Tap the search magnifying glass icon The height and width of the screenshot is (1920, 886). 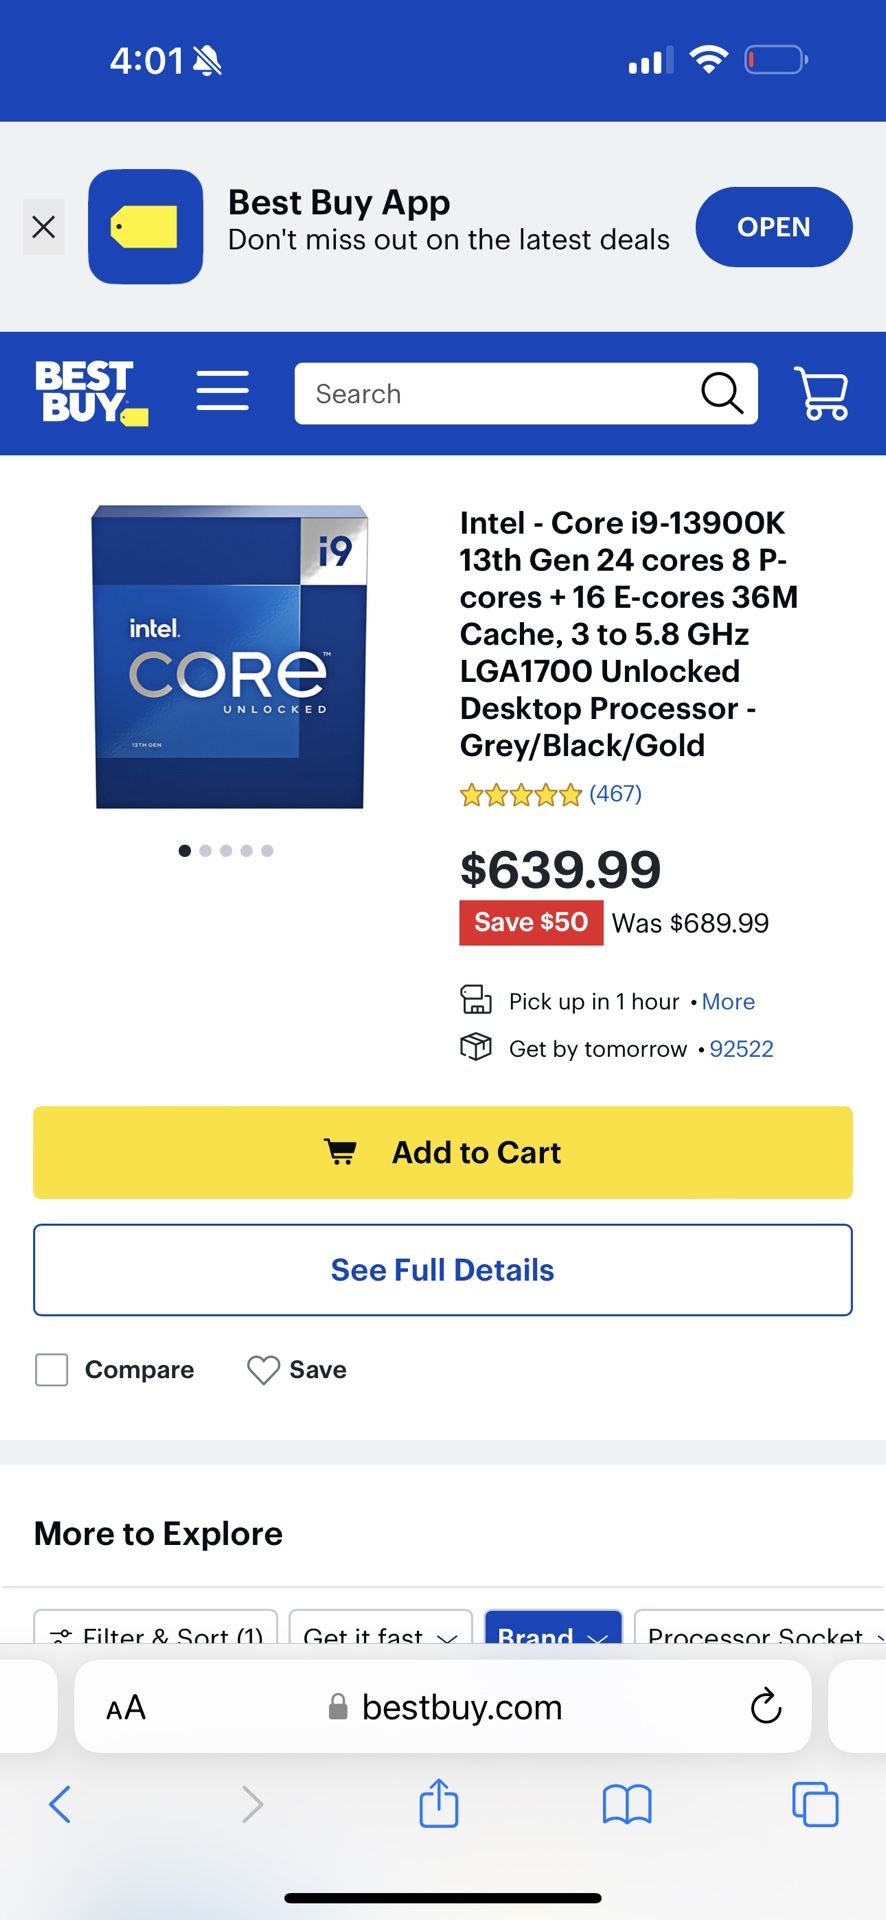(722, 393)
